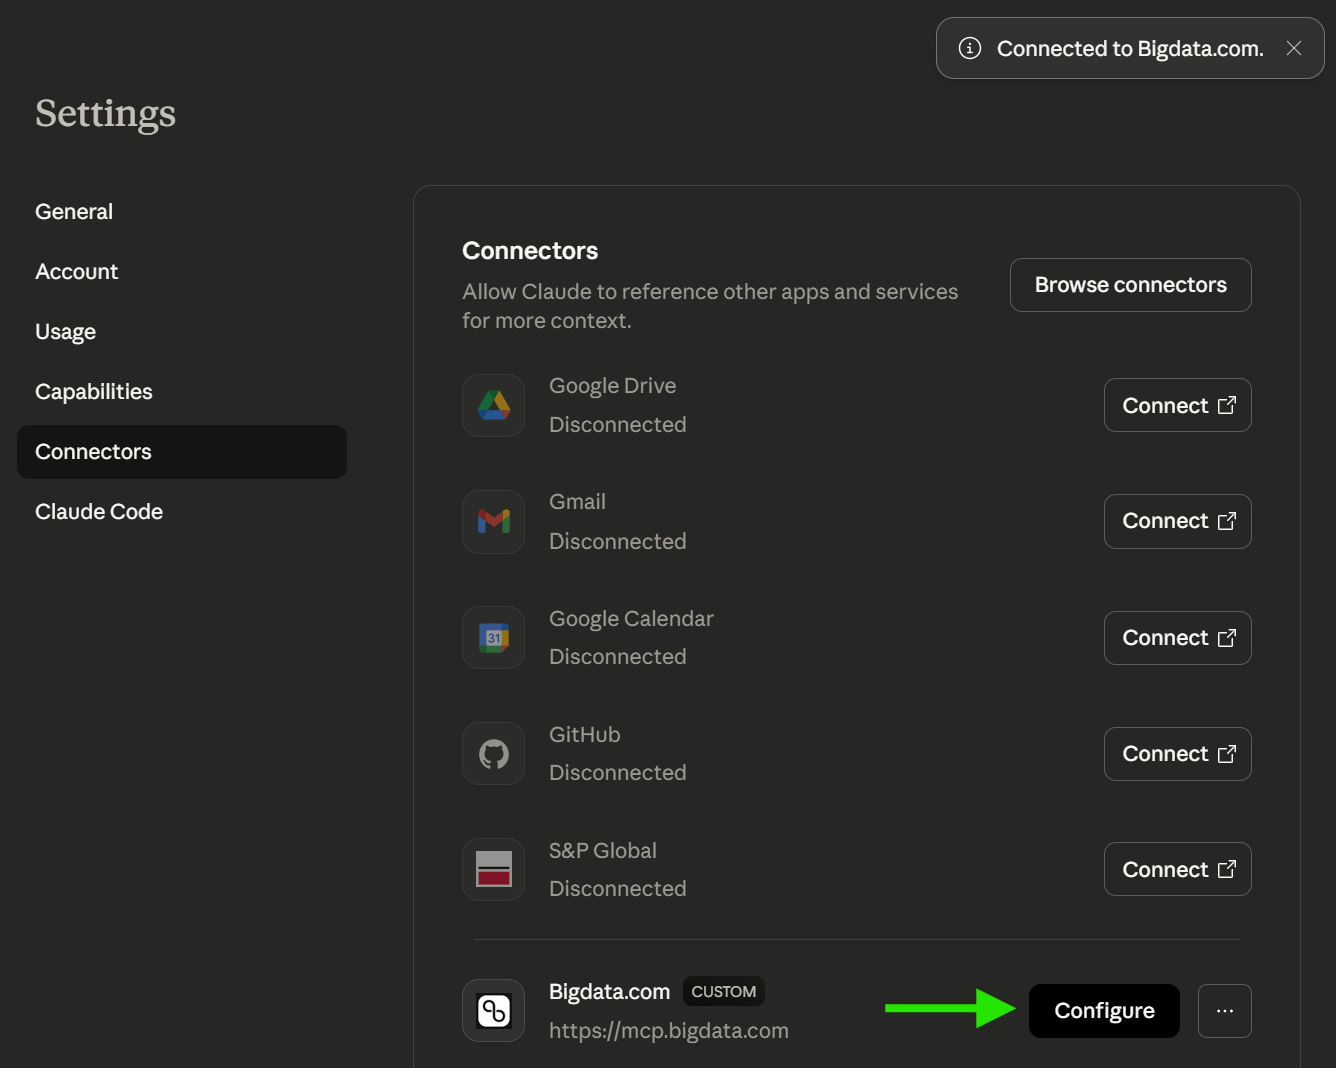1336x1068 pixels.
Task: Click Disconnected status under Google Drive
Action: (x=618, y=424)
